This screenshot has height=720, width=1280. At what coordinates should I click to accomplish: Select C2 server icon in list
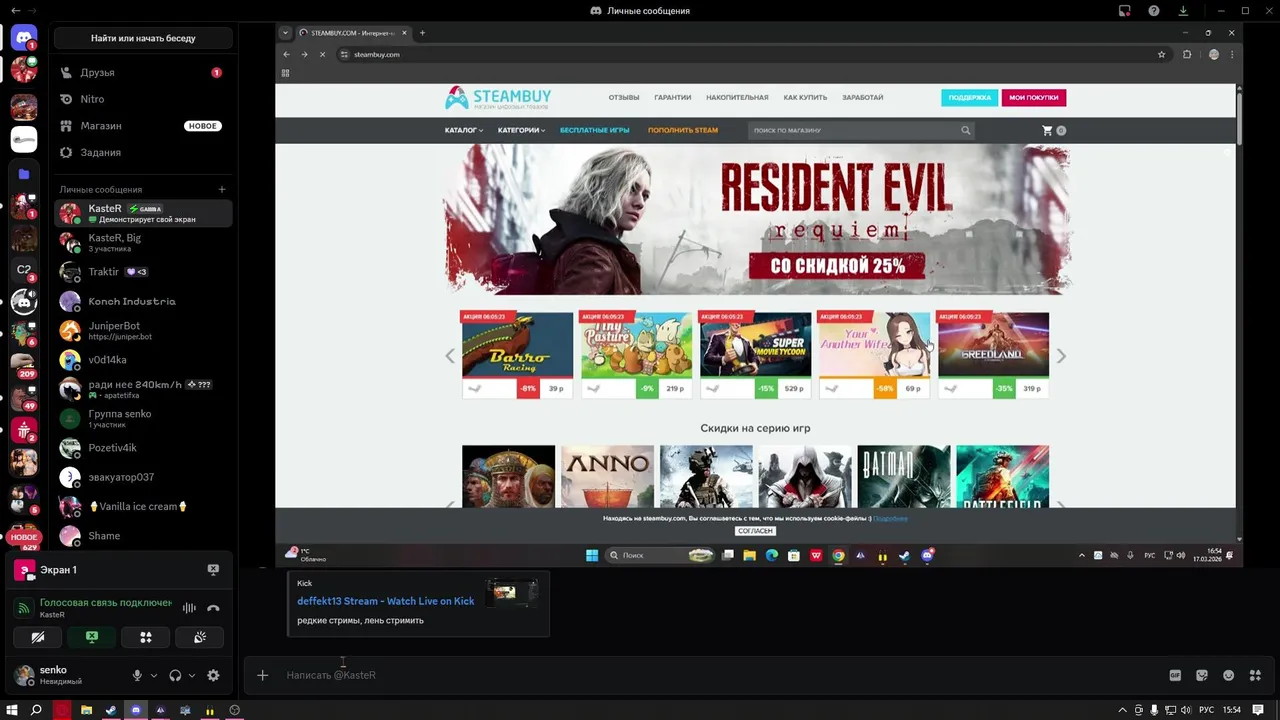24,270
